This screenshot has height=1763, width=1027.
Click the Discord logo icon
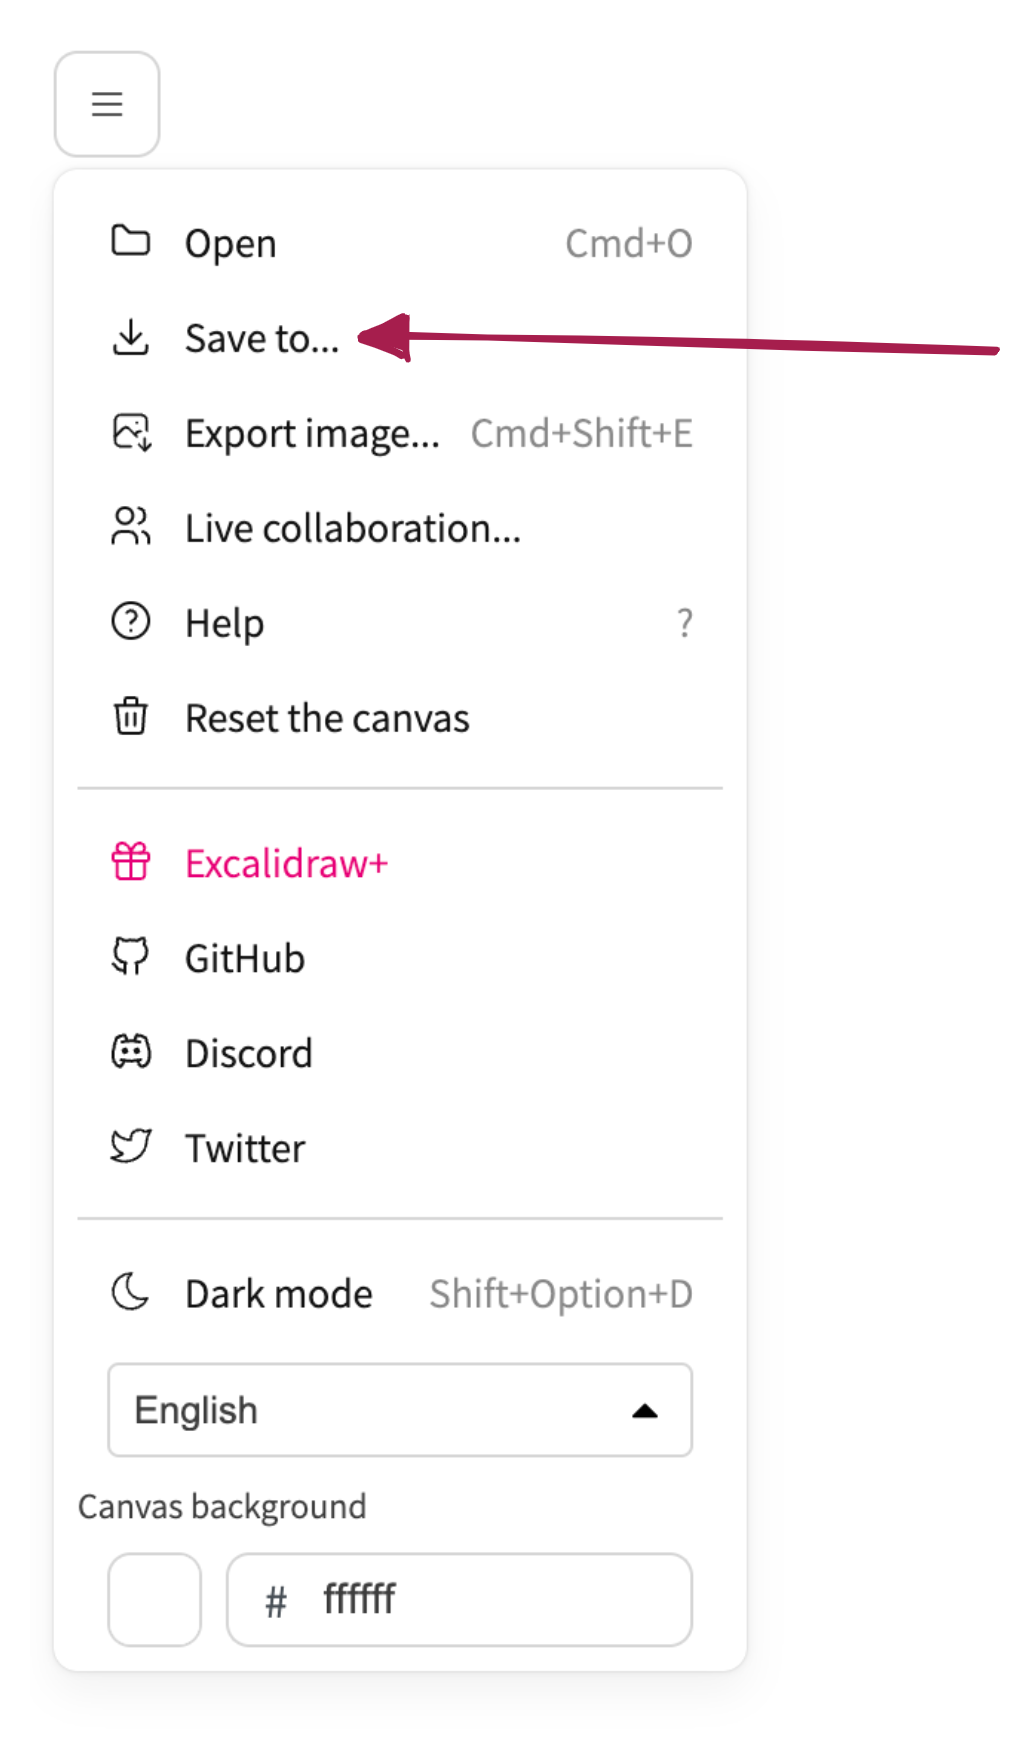click(x=131, y=1052)
